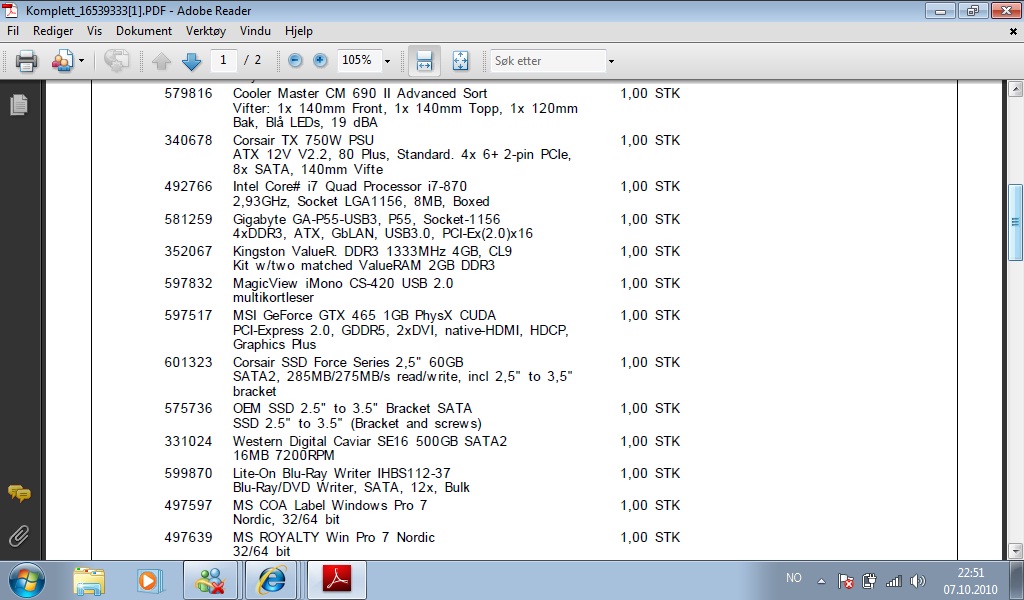Click Kingston ValueR DDR3 memory line
Screen dimensions: 1024x600
click(x=372, y=251)
